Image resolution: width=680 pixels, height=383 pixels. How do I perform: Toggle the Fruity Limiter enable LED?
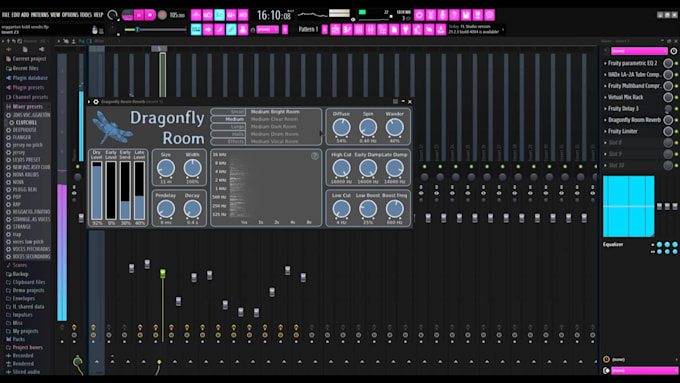(677, 131)
